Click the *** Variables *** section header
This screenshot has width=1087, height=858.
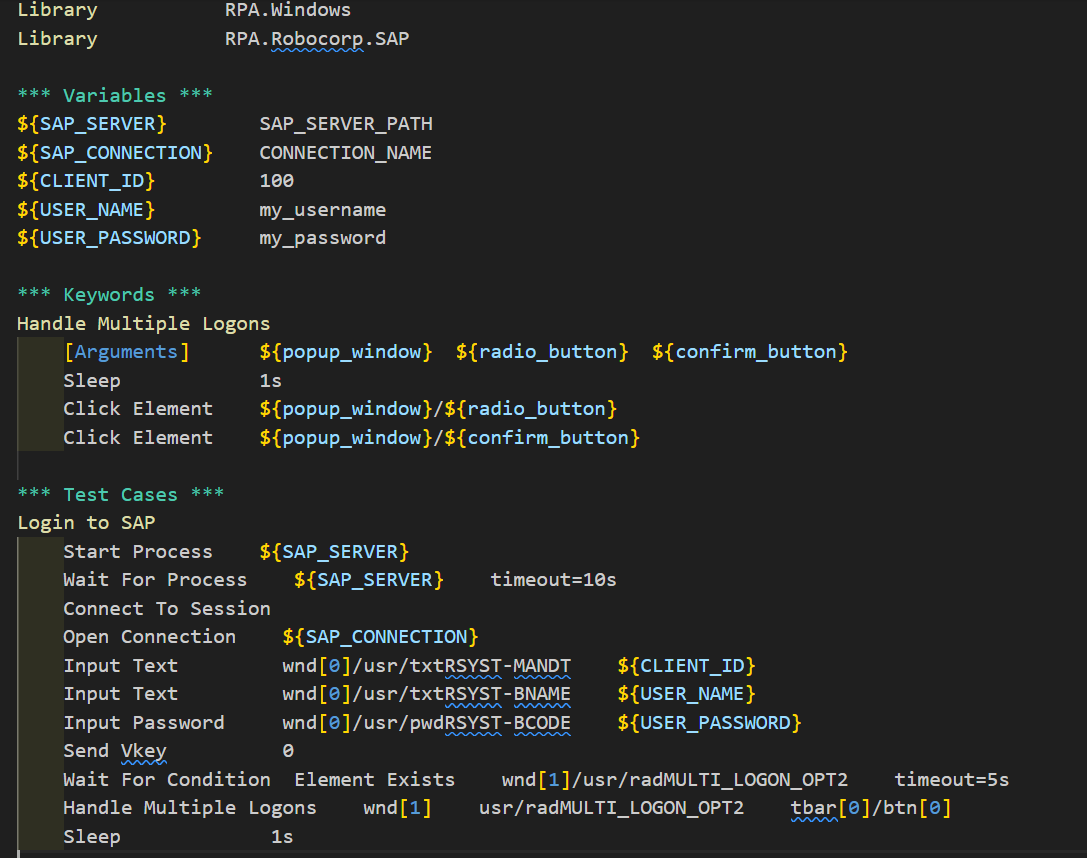(115, 94)
